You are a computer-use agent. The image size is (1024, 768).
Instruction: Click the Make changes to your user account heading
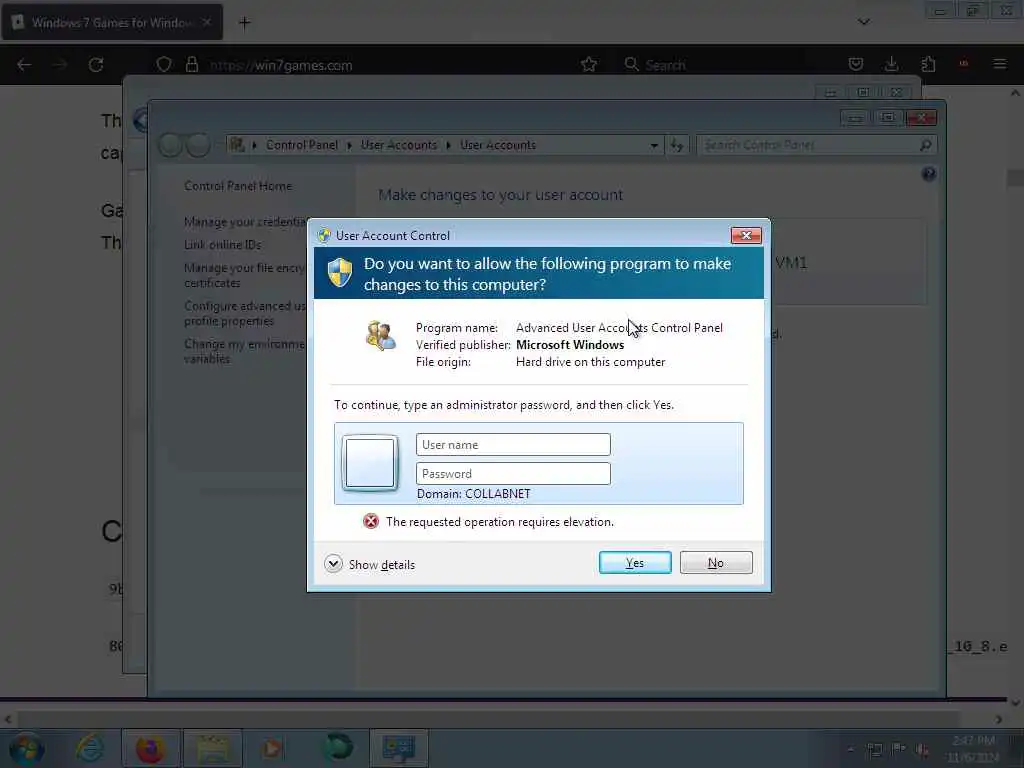[500, 195]
